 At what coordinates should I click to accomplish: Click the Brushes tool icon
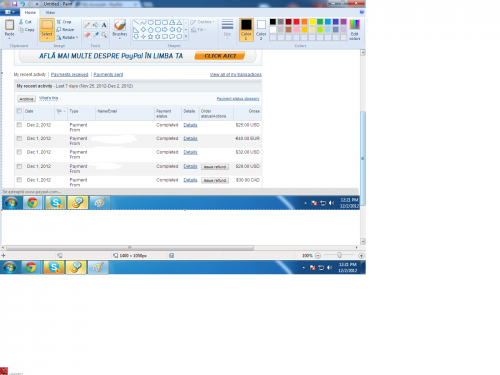point(120,25)
